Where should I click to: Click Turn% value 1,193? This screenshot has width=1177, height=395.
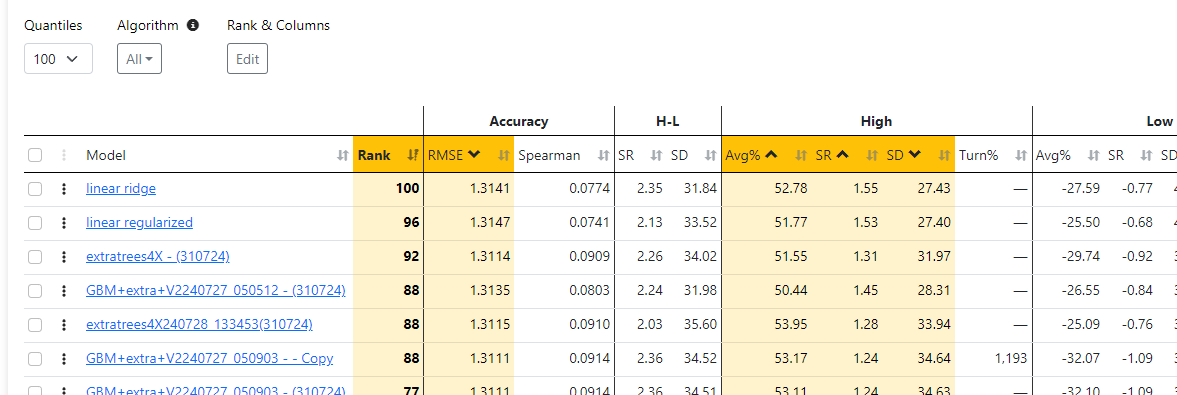click(1011, 359)
